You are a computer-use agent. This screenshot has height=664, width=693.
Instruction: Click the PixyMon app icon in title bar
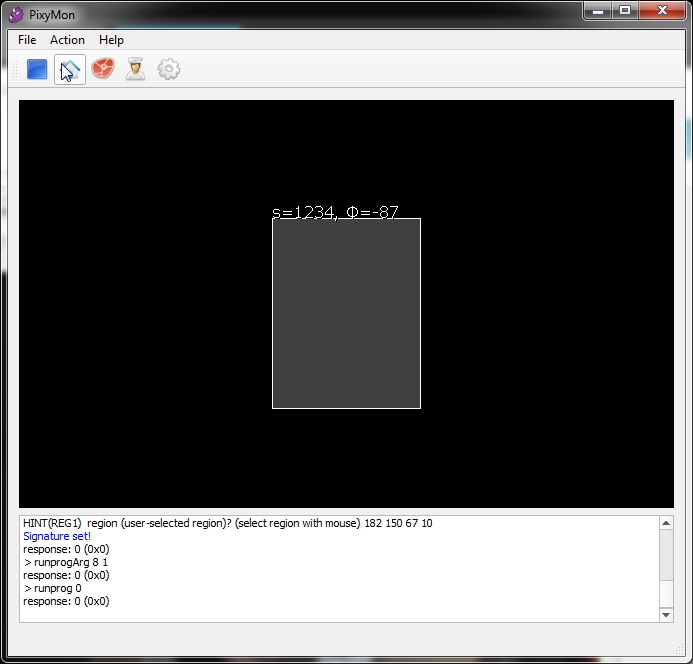coord(16,14)
